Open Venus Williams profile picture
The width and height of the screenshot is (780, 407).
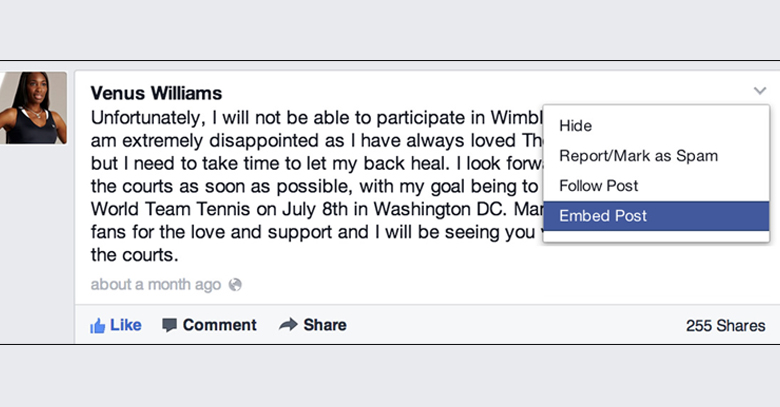(33, 108)
